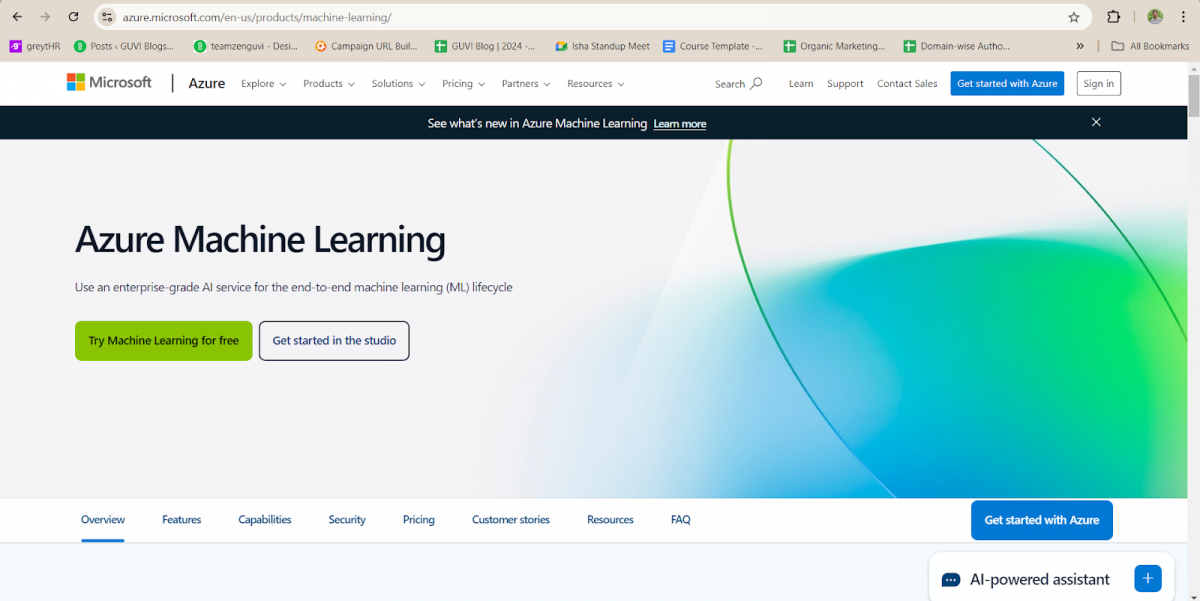
Task: Select the Overview tab
Action: tap(103, 520)
